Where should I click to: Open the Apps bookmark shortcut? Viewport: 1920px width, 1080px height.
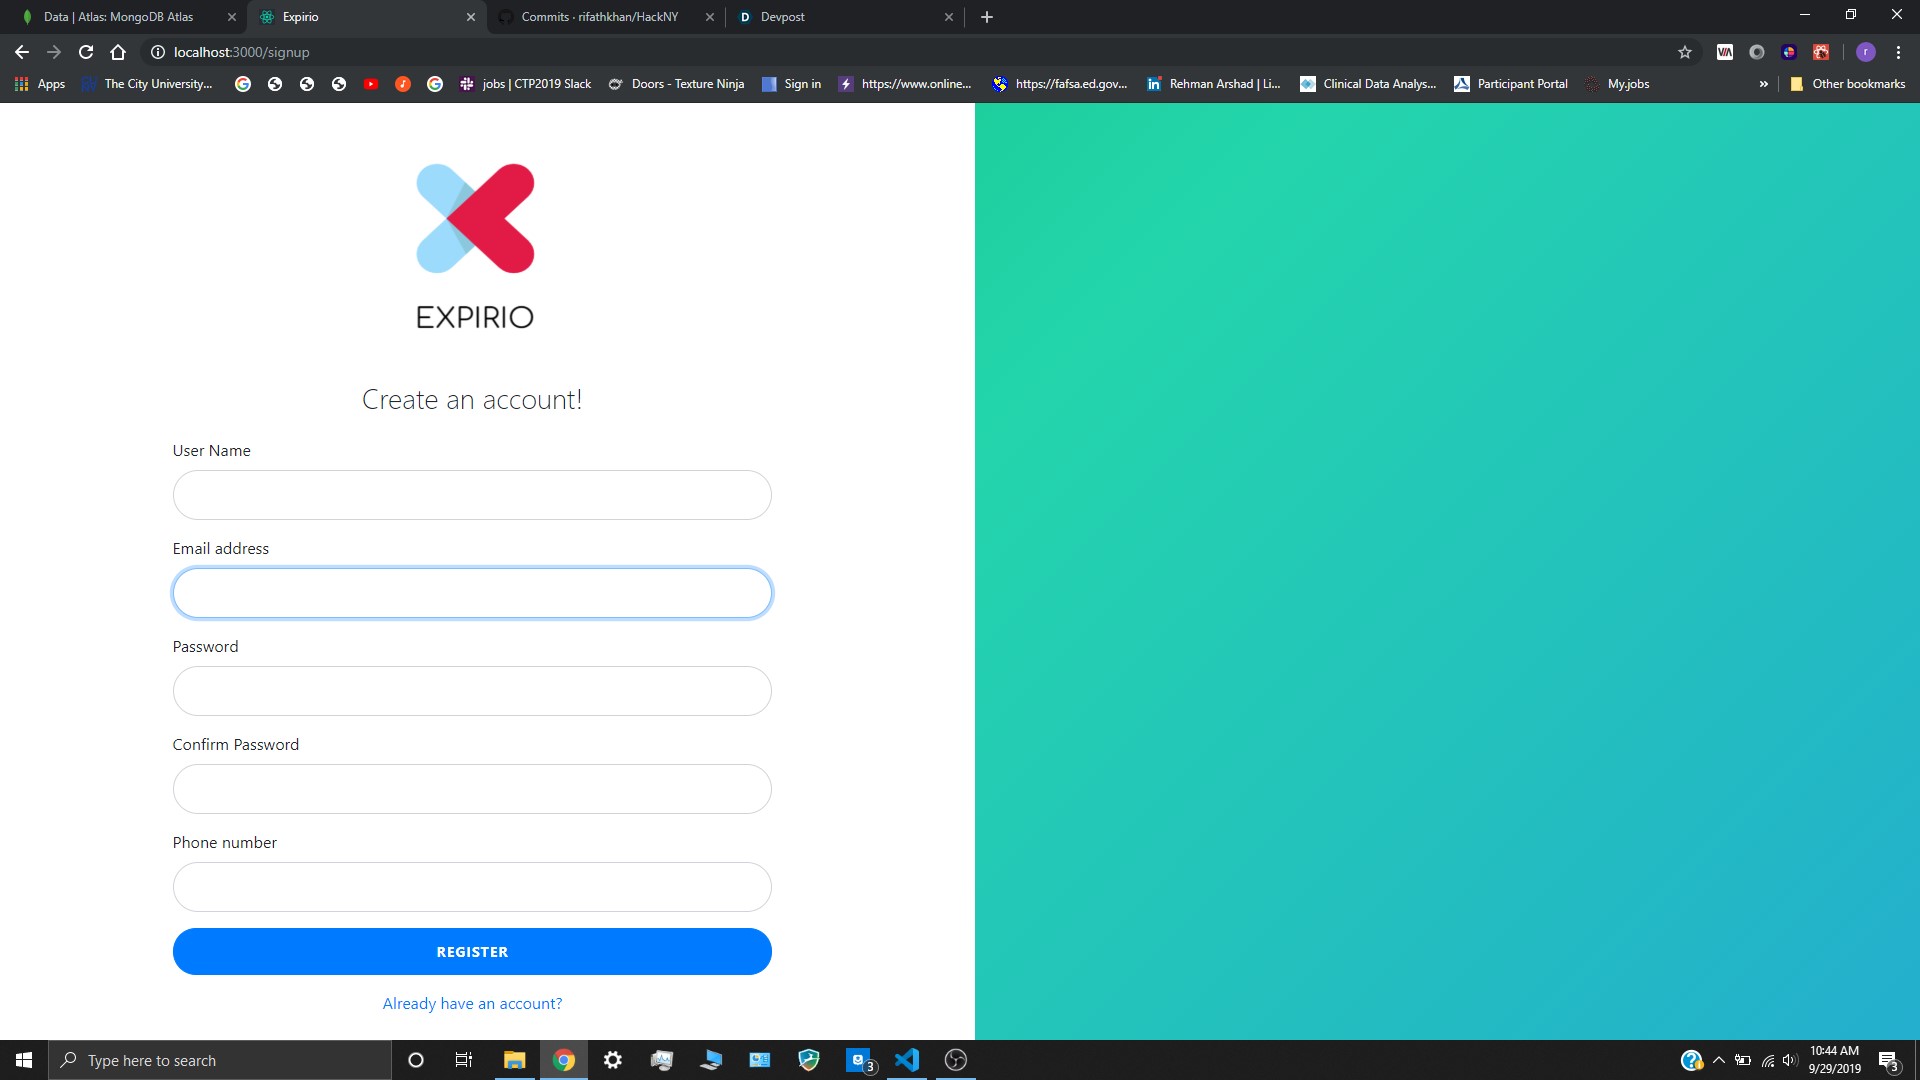[x=40, y=84]
